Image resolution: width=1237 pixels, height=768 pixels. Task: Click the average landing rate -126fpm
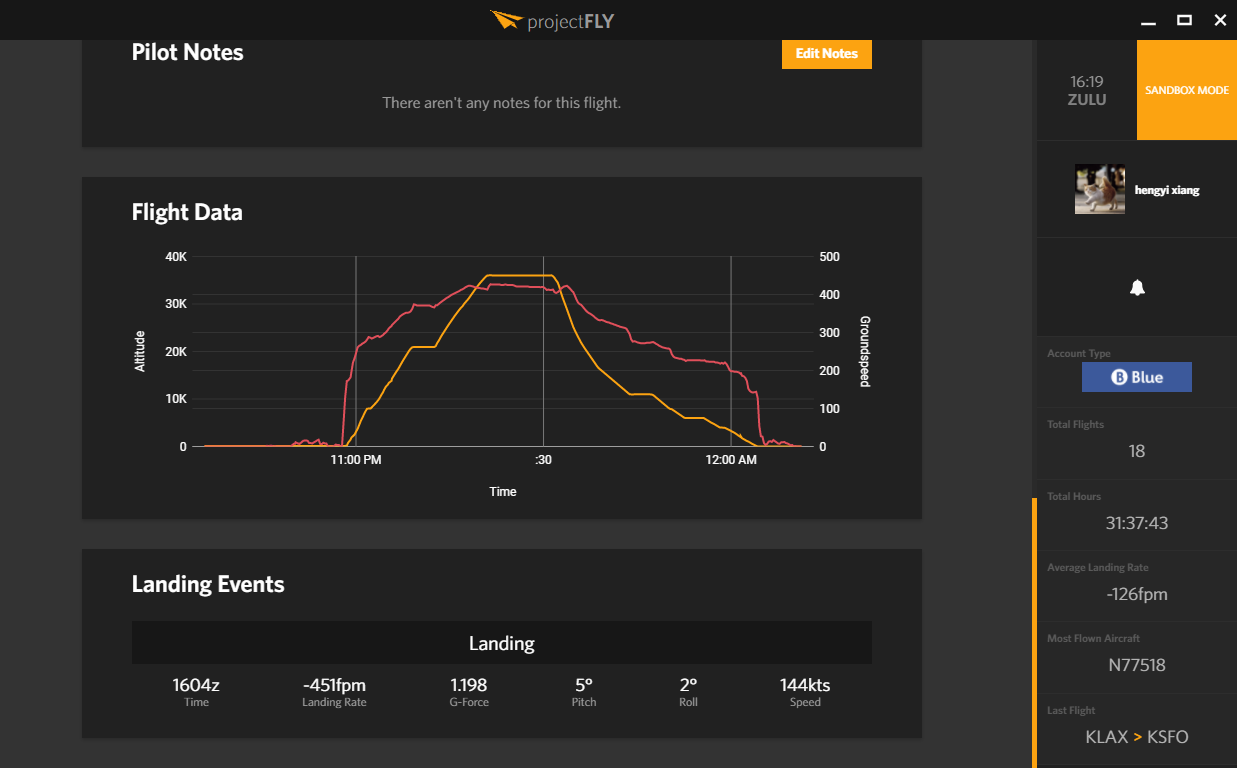click(x=1137, y=594)
